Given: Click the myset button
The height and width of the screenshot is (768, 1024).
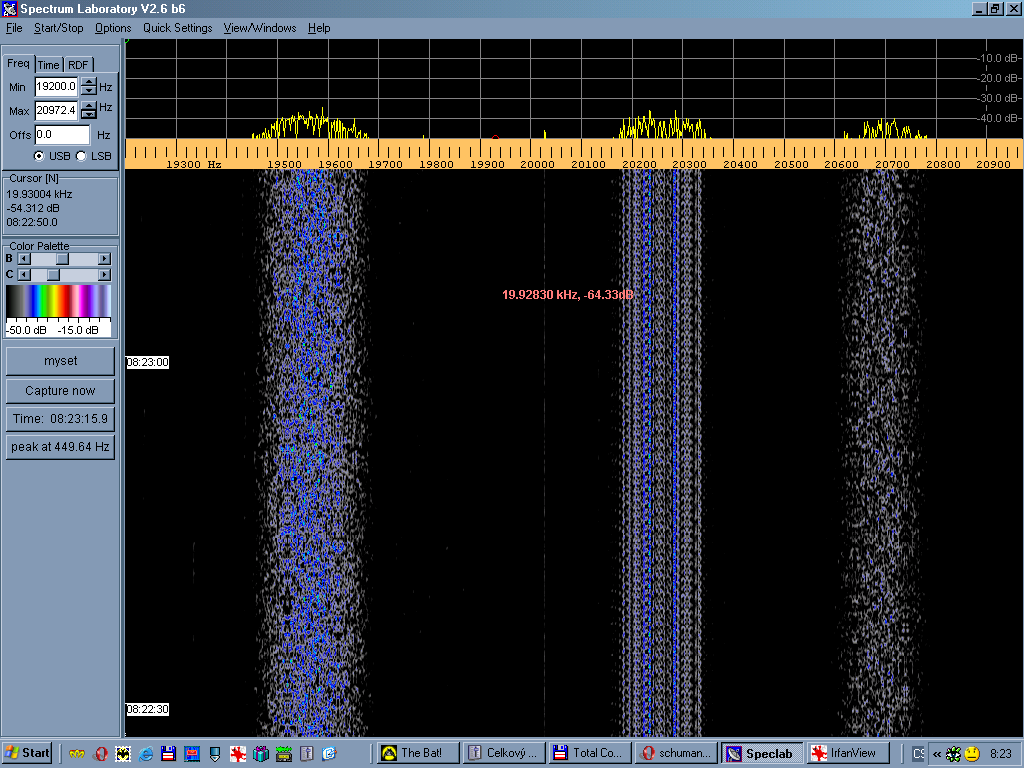Looking at the screenshot, I should click(60, 361).
